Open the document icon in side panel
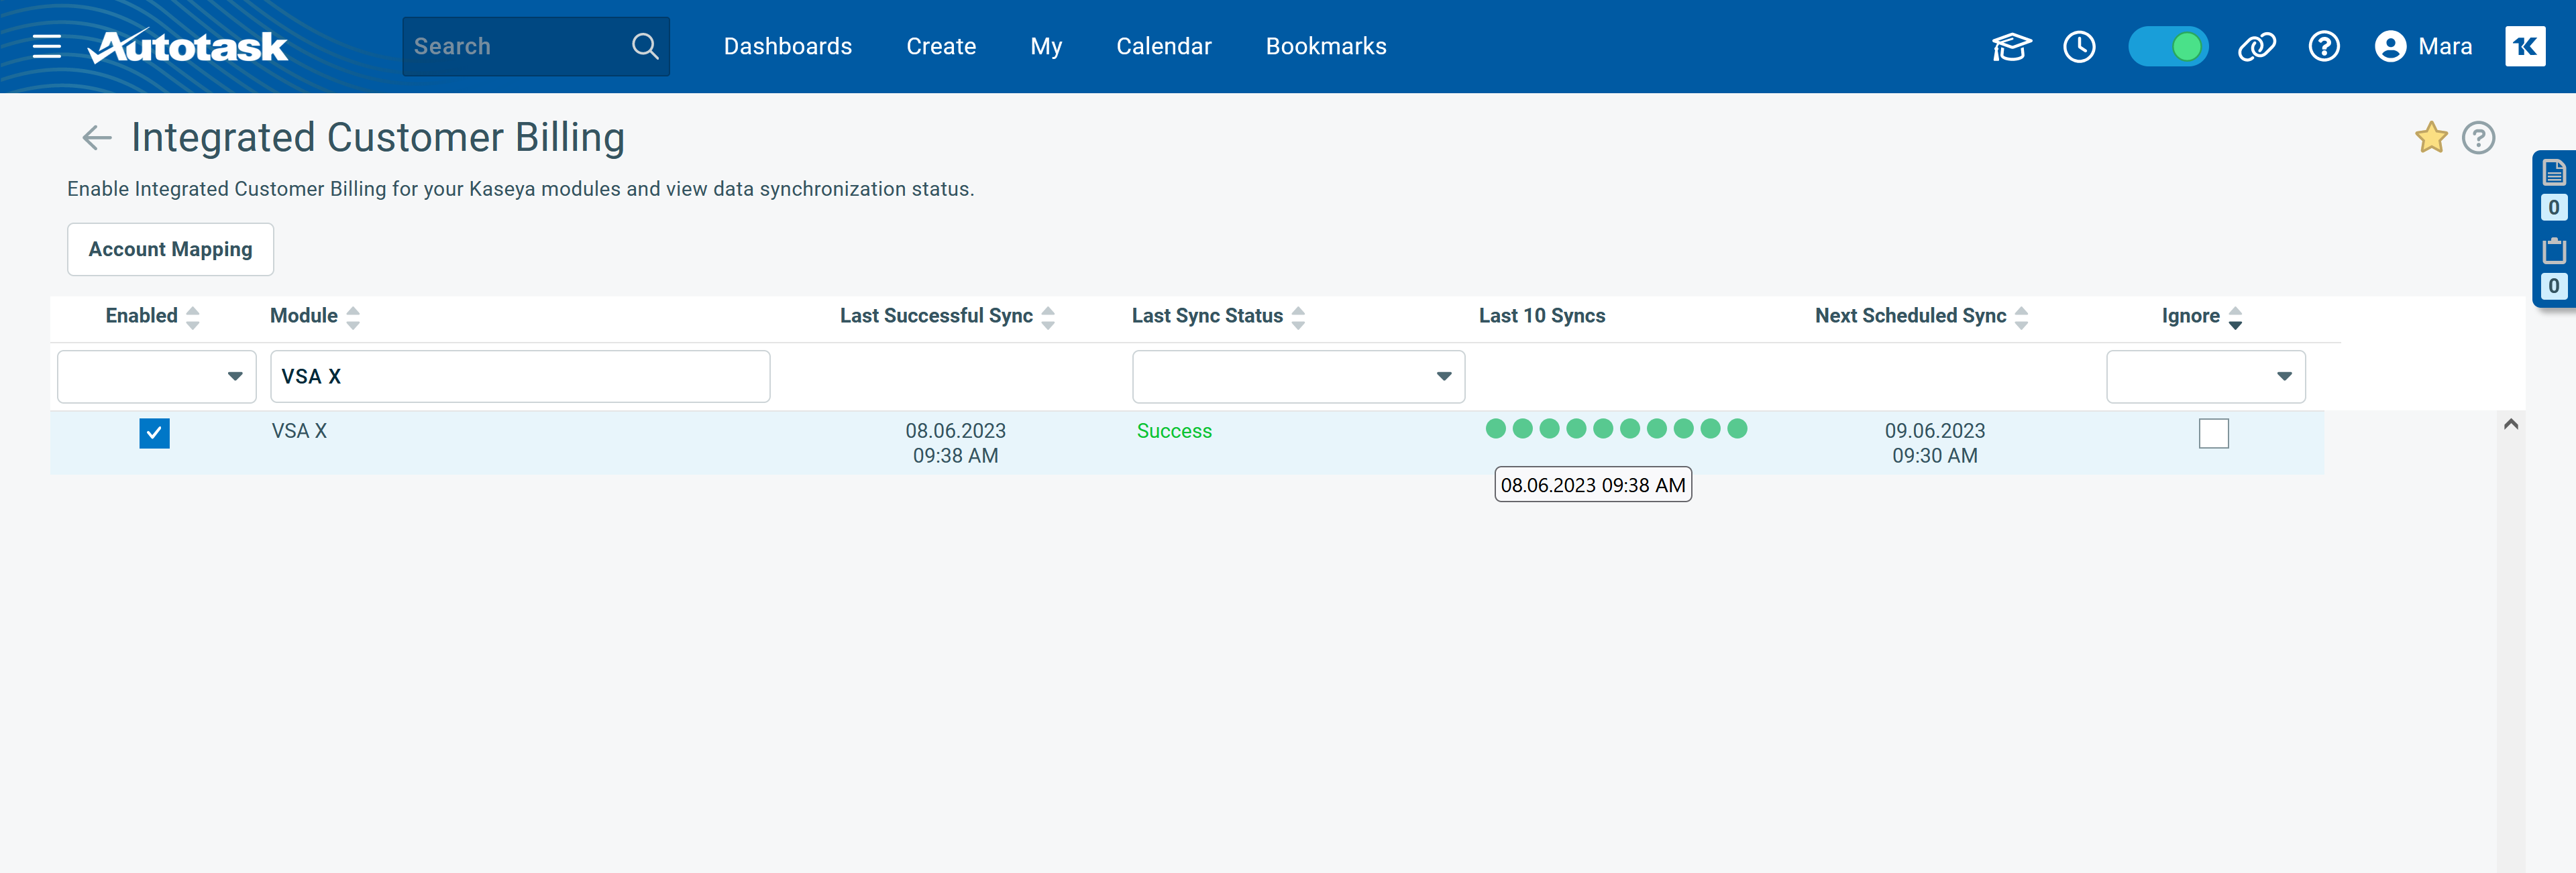 click(2553, 172)
